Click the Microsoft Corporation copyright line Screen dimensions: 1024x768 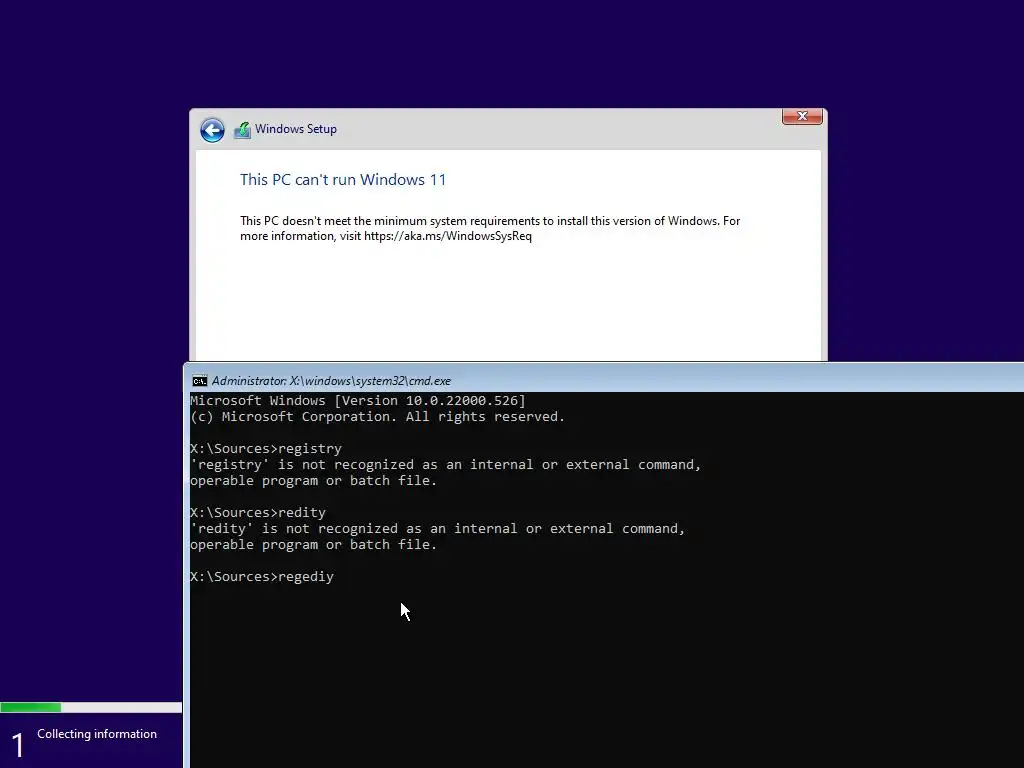pos(377,417)
